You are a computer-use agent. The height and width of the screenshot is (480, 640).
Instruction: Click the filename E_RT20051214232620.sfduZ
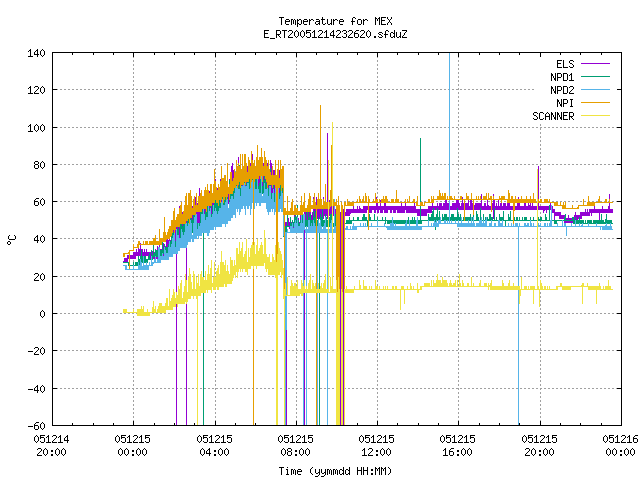click(335, 34)
